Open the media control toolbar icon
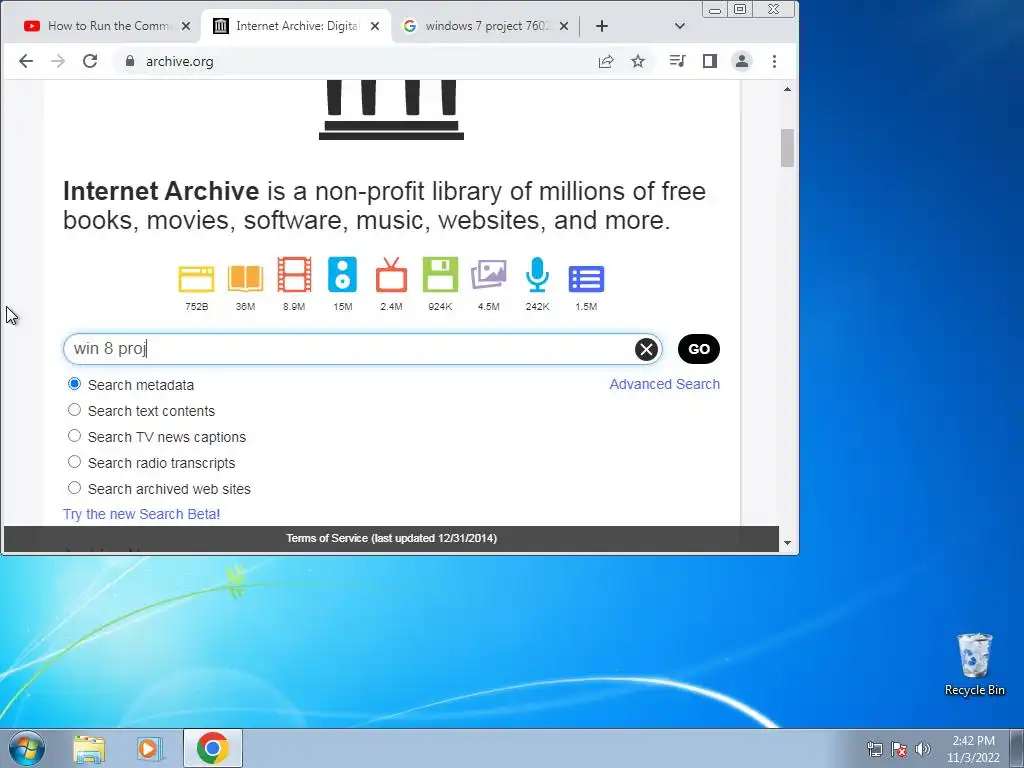 [x=677, y=61]
